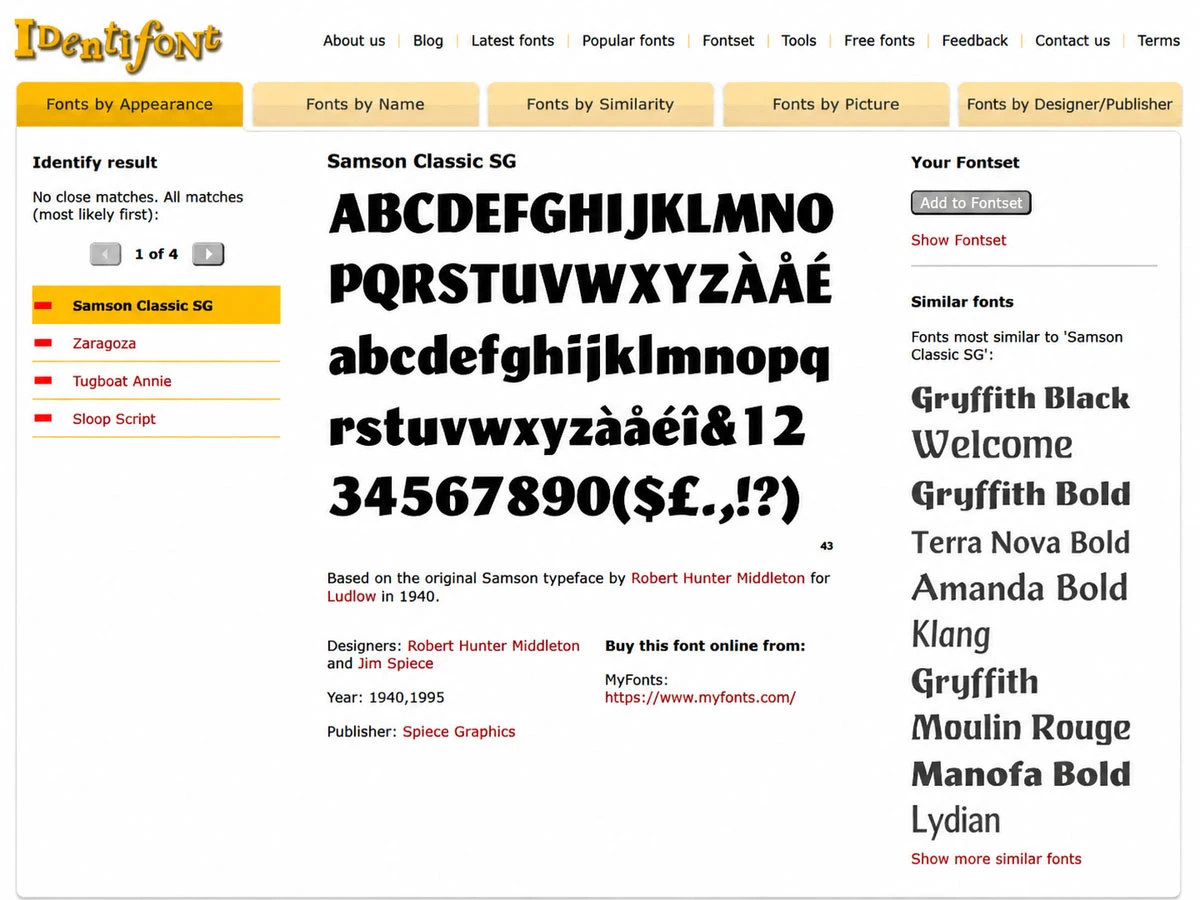The width and height of the screenshot is (1200, 900).
Task: Open the plain Gryffith similar font
Action: 975,682
